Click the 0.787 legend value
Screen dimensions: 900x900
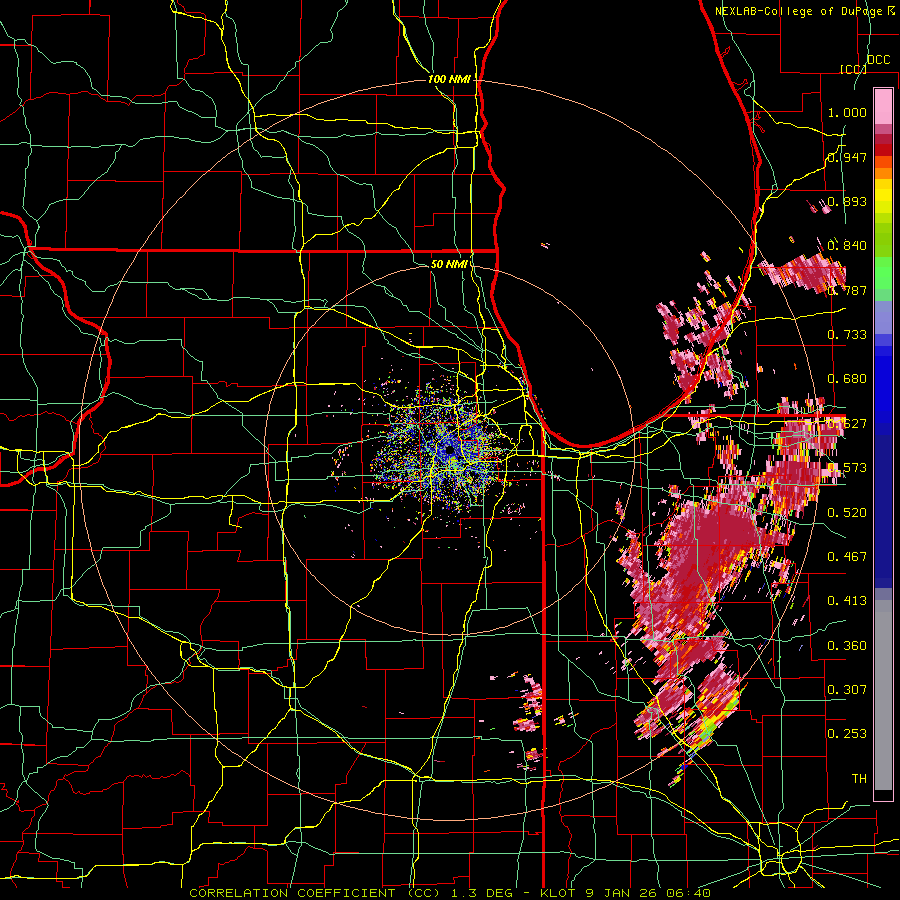(847, 290)
